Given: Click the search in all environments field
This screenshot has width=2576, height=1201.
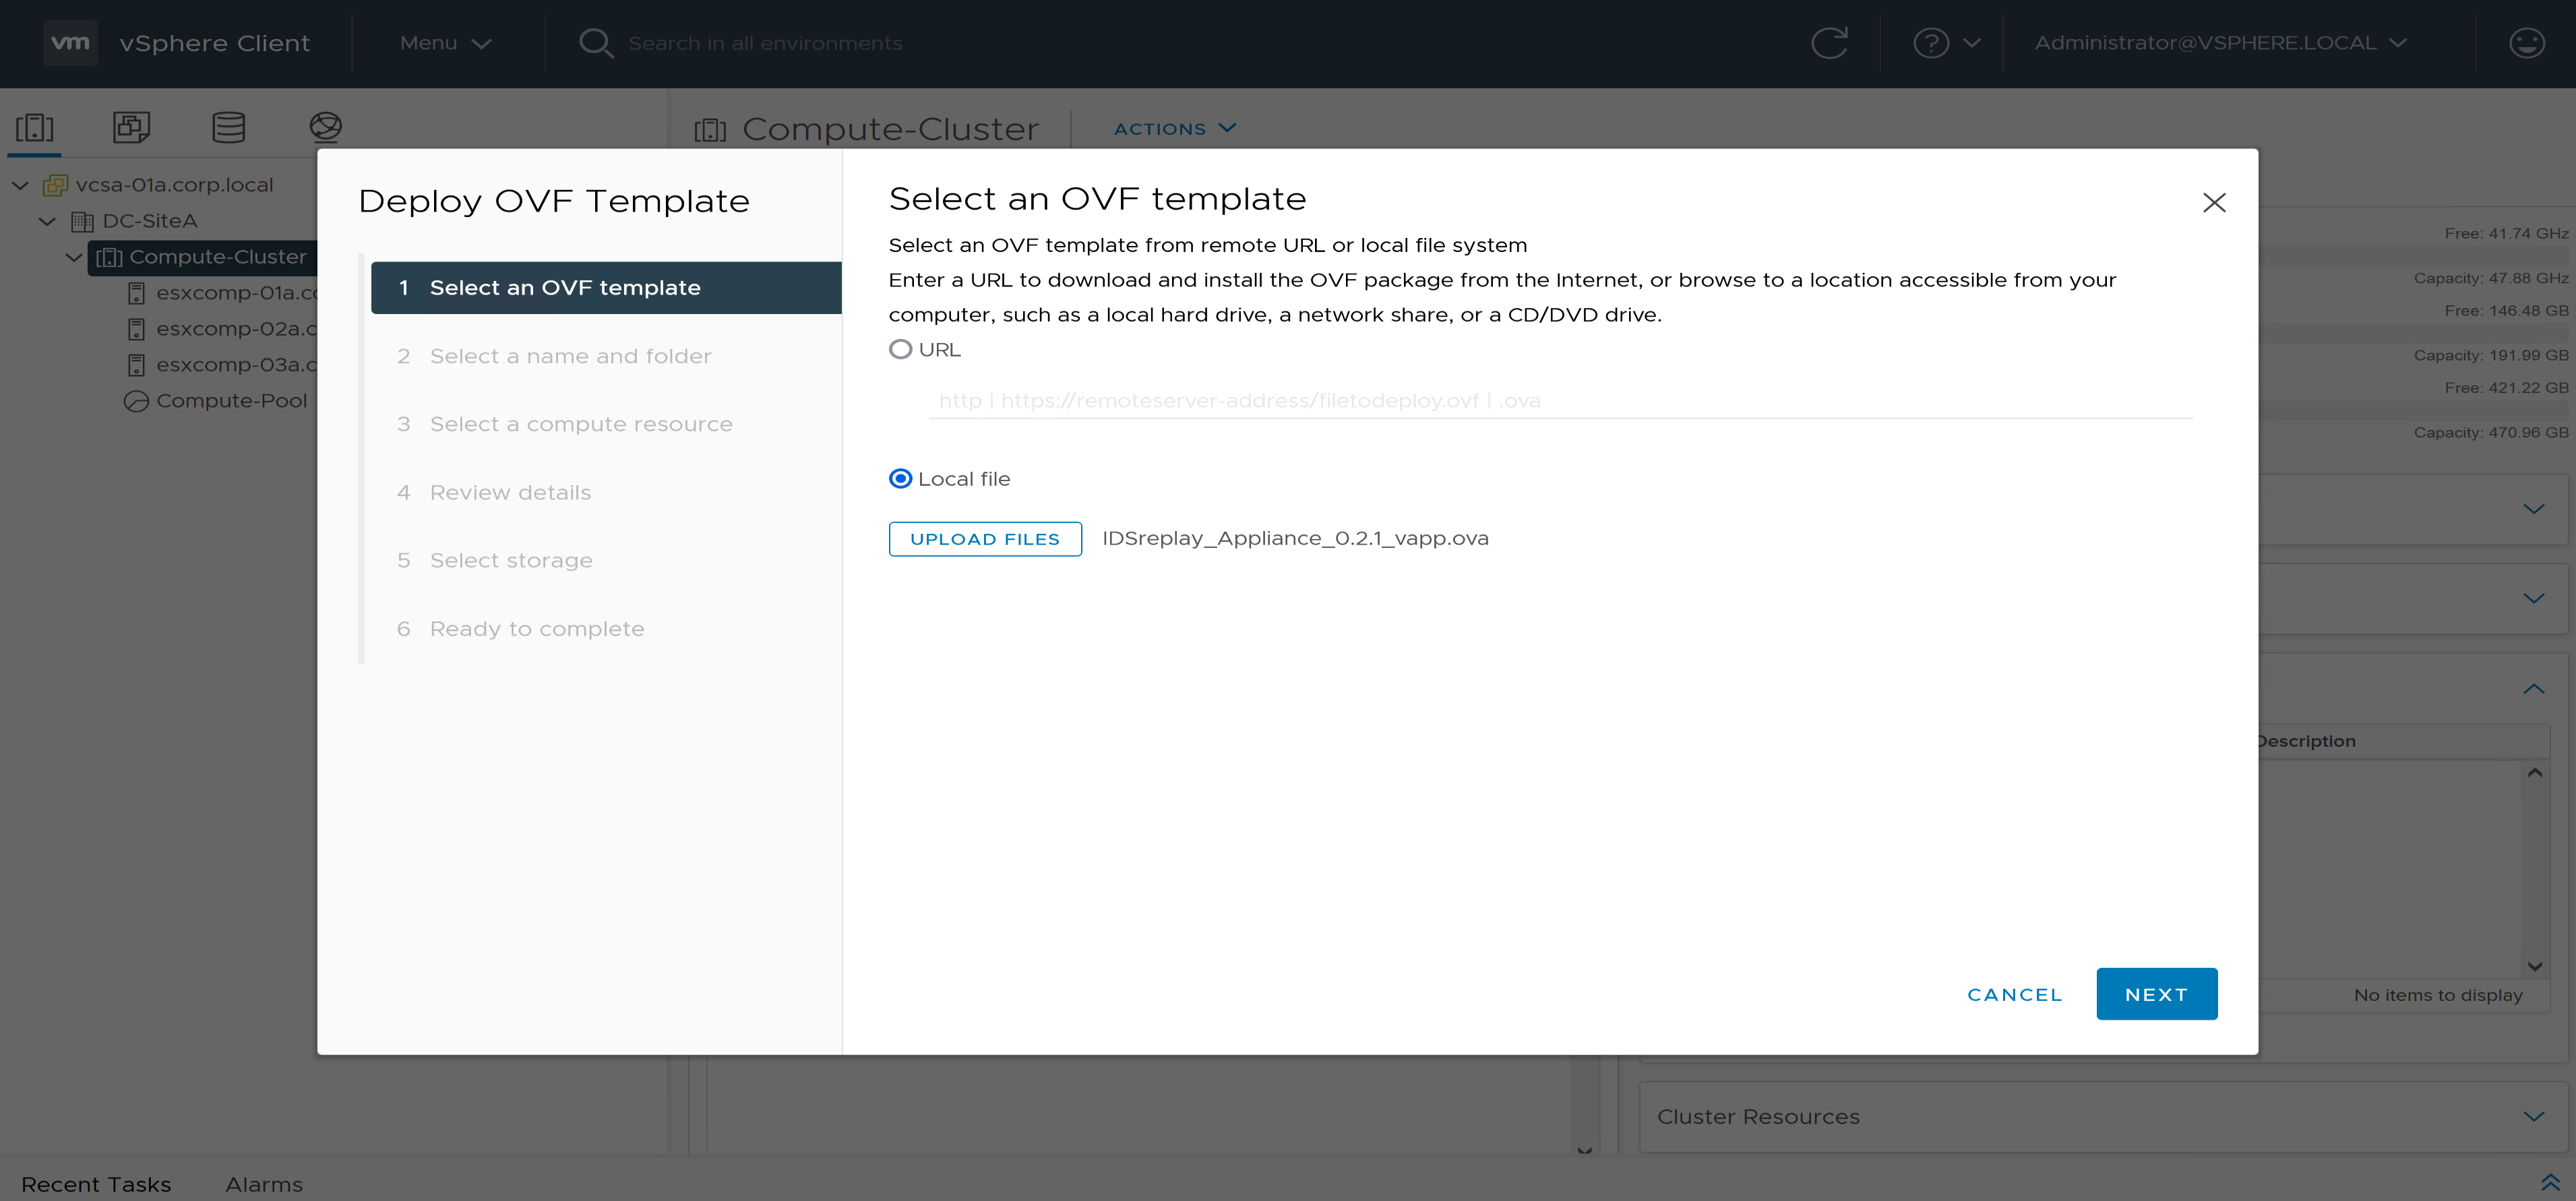Looking at the screenshot, I should click(x=765, y=43).
